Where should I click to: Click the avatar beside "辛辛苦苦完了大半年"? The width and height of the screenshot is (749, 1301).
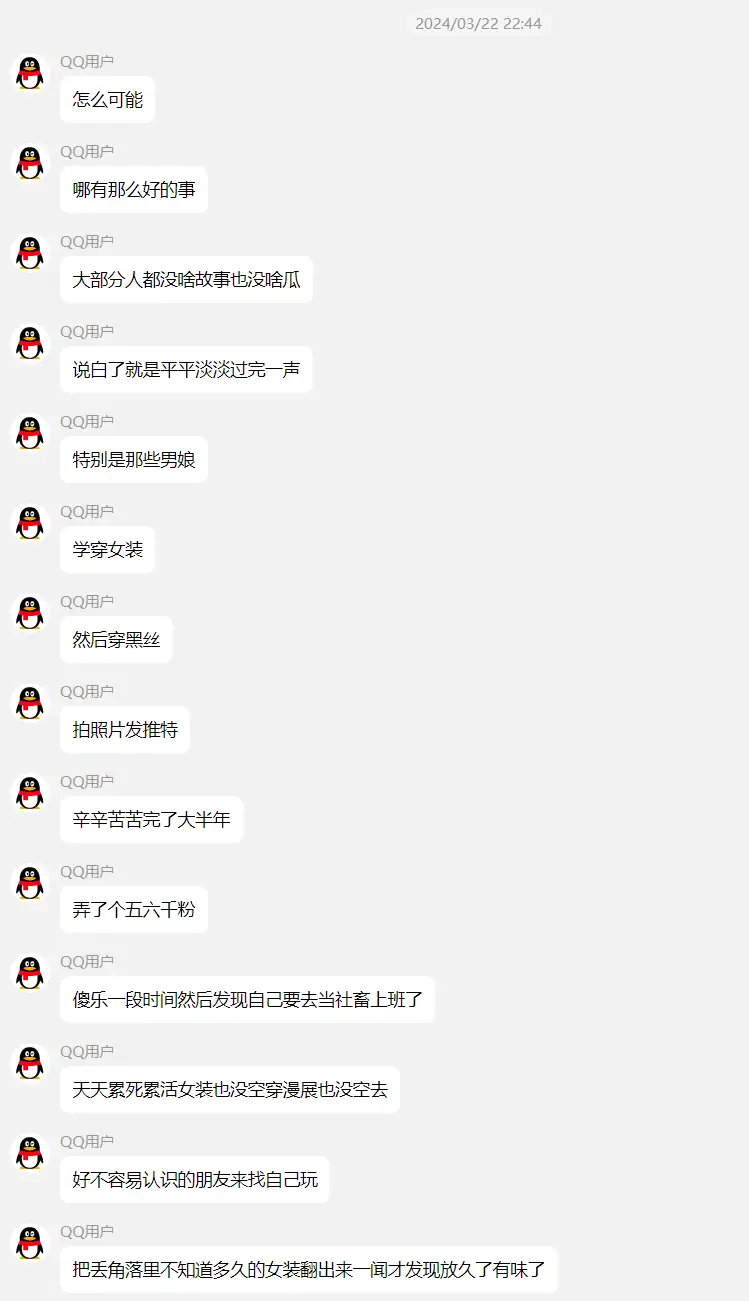pyautogui.click(x=30, y=794)
